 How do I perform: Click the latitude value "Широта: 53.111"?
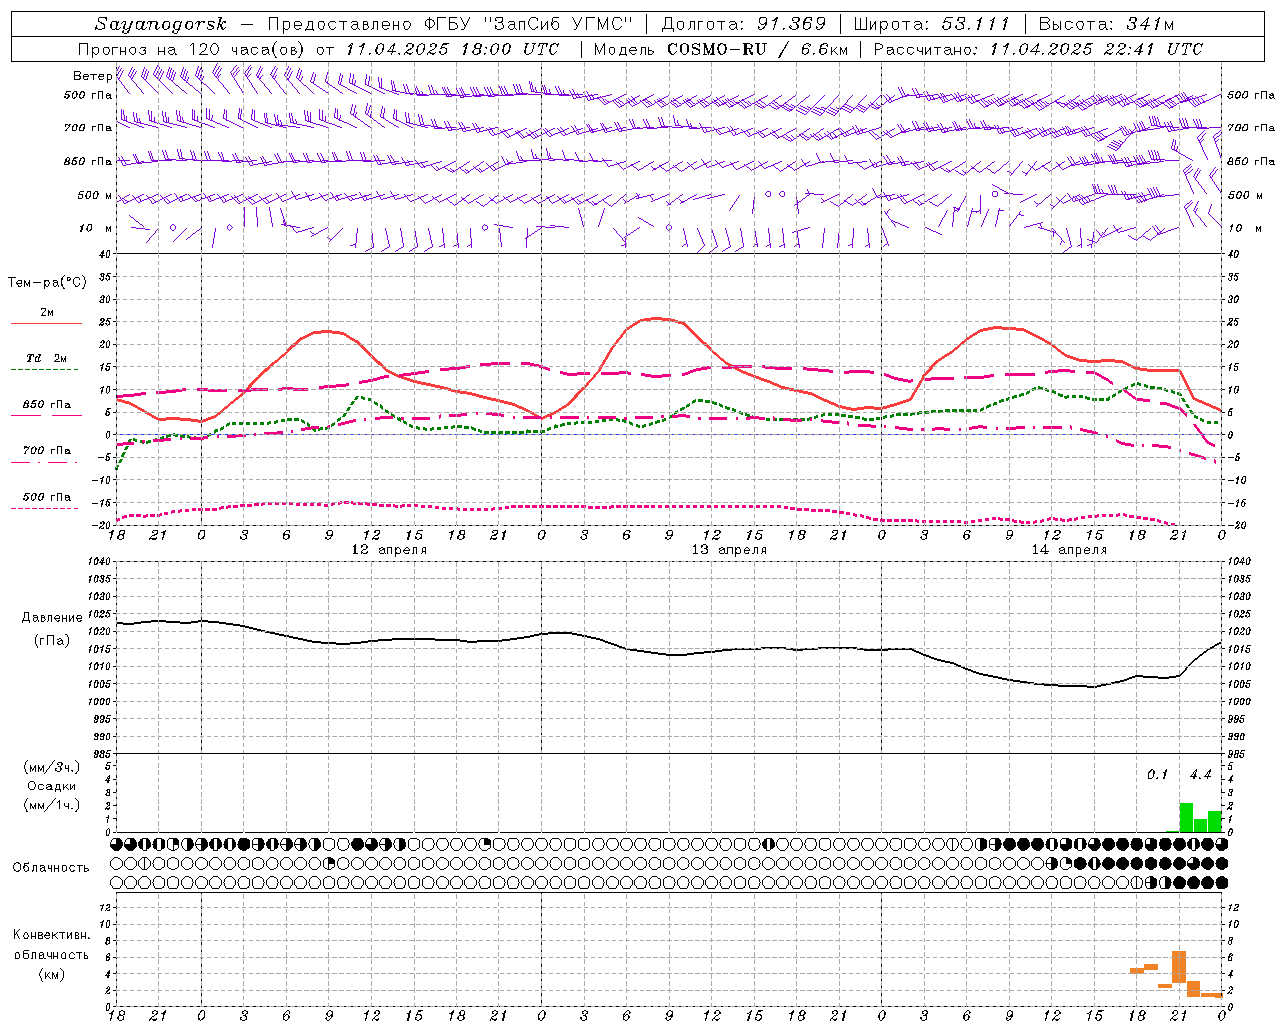click(932, 24)
